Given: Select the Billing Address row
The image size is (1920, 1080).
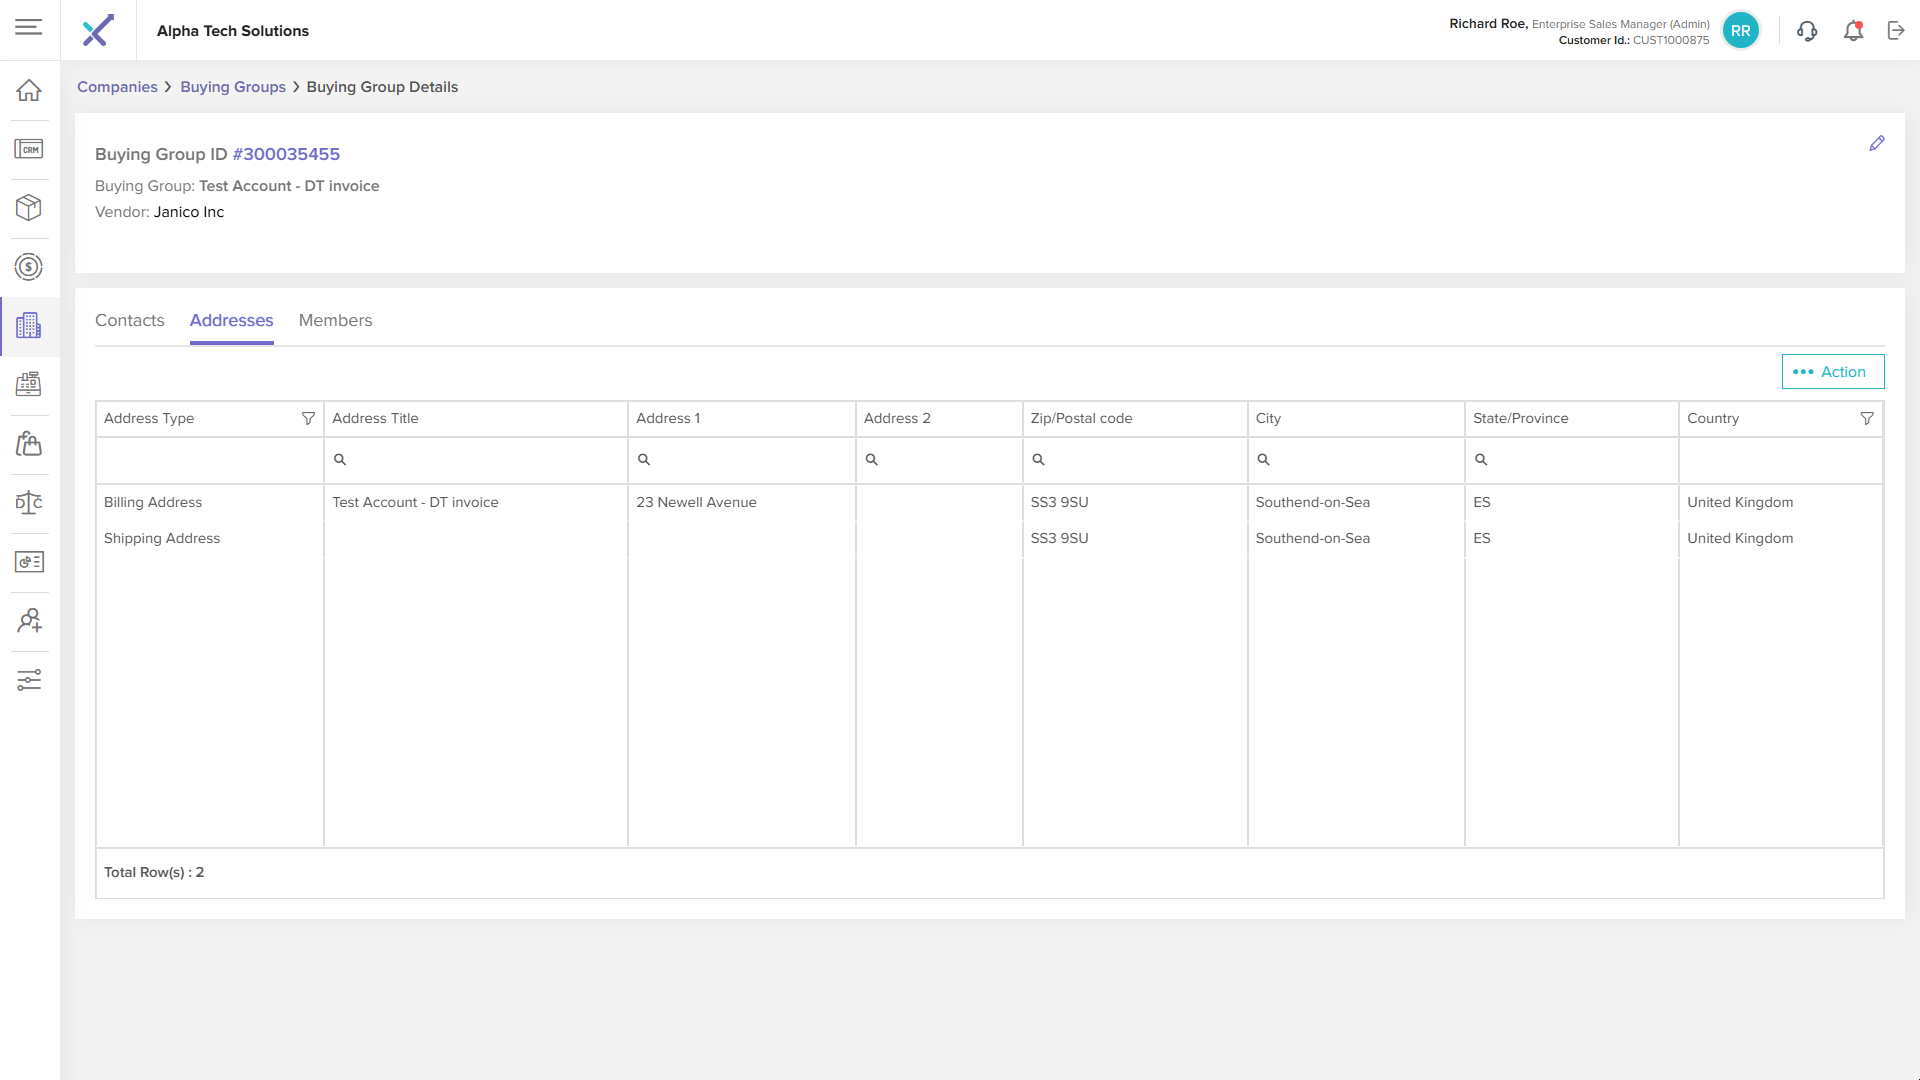Looking at the screenshot, I should tap(153, 503).
